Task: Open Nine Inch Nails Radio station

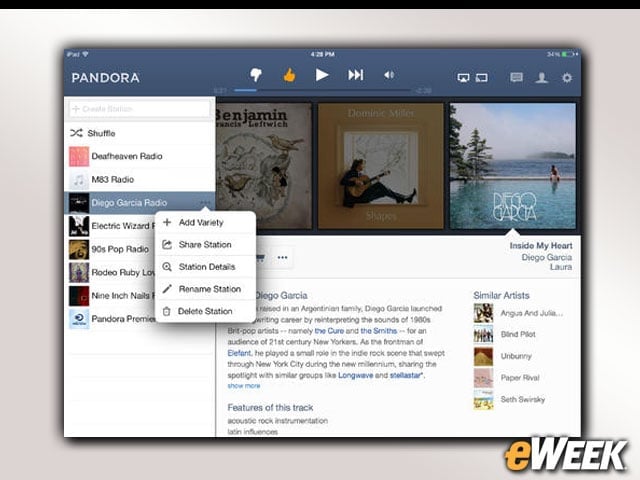Action: (110, 296)
